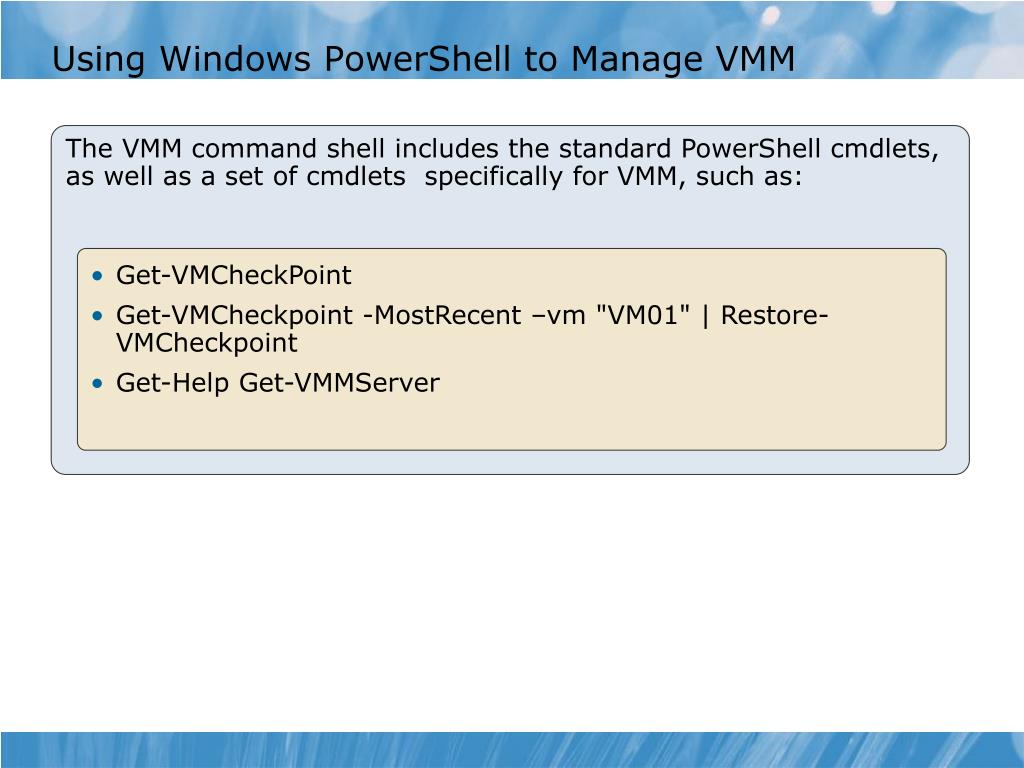Image resolution: width=1024 pixels, height=768 pixels.
Task: Click the bullet dot beside Get-VMCheckpoint -MostRecent
Action: tap(98, 316)
